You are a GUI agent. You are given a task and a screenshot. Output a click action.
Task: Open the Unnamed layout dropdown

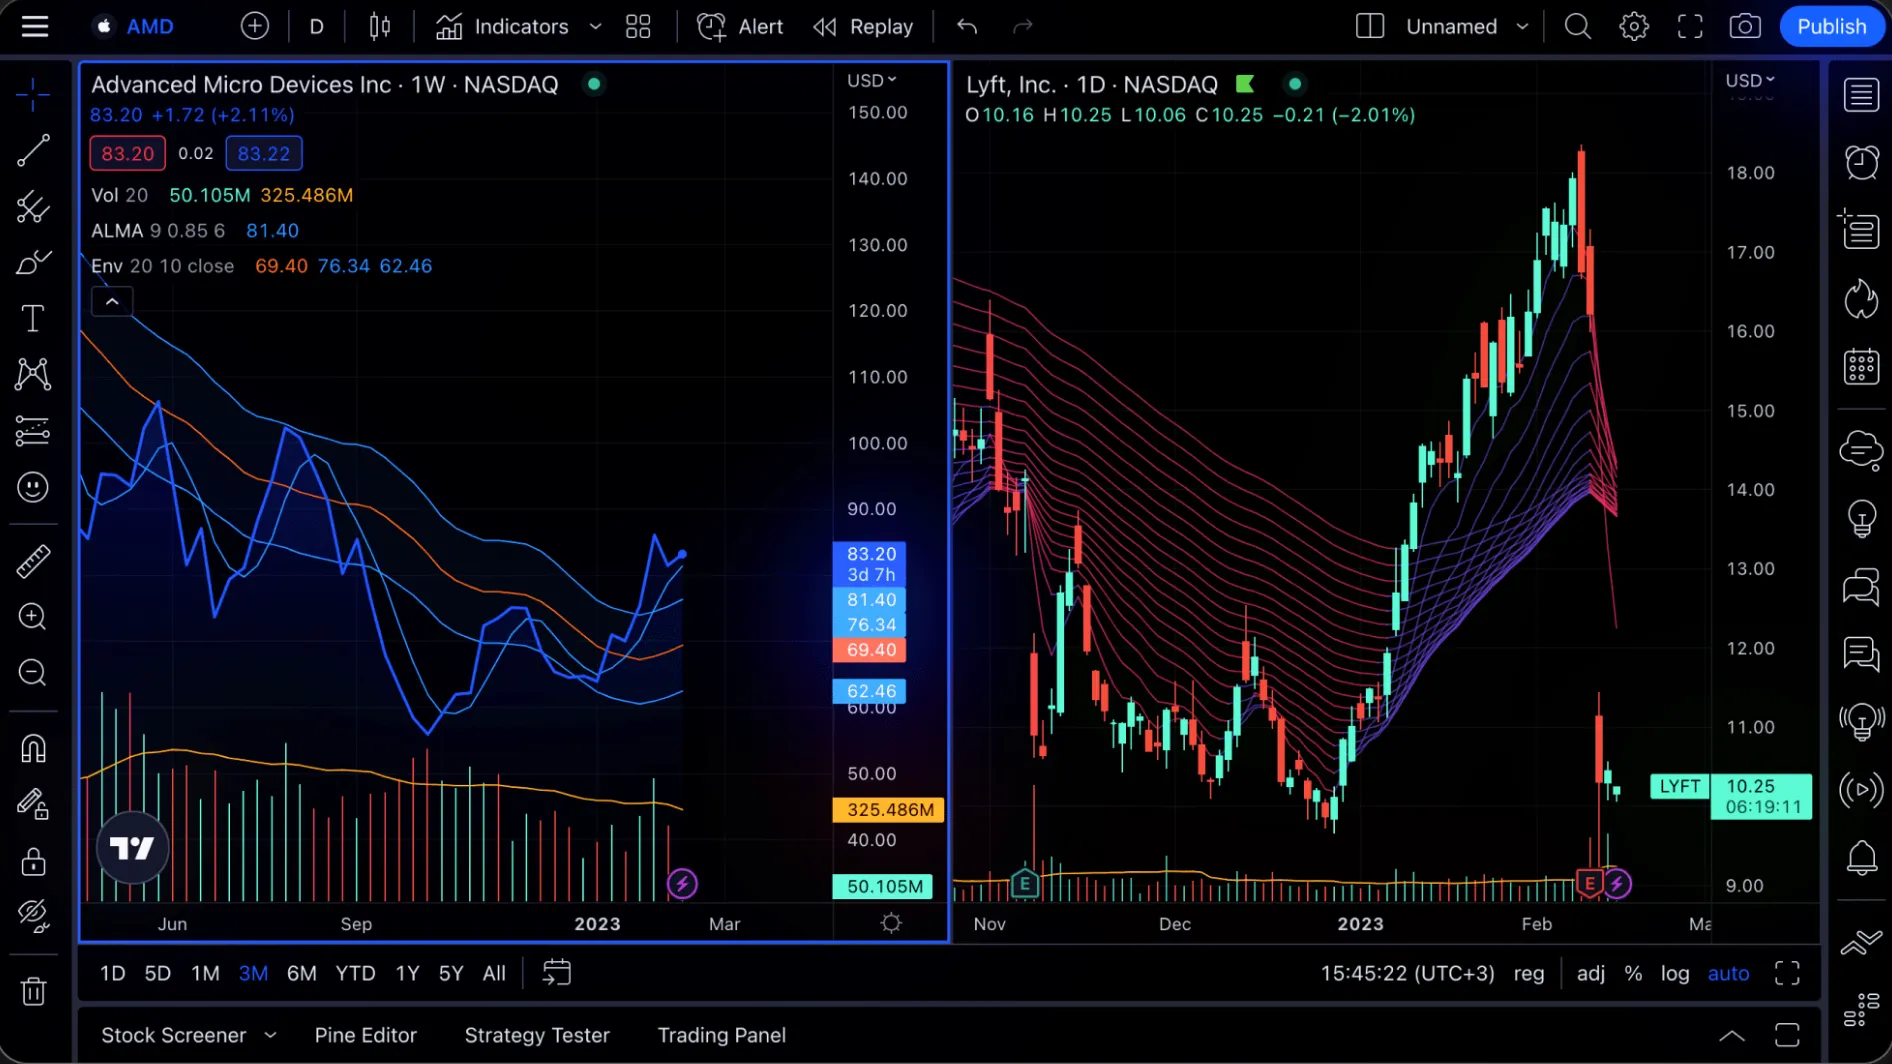[x=1468, y=27]
